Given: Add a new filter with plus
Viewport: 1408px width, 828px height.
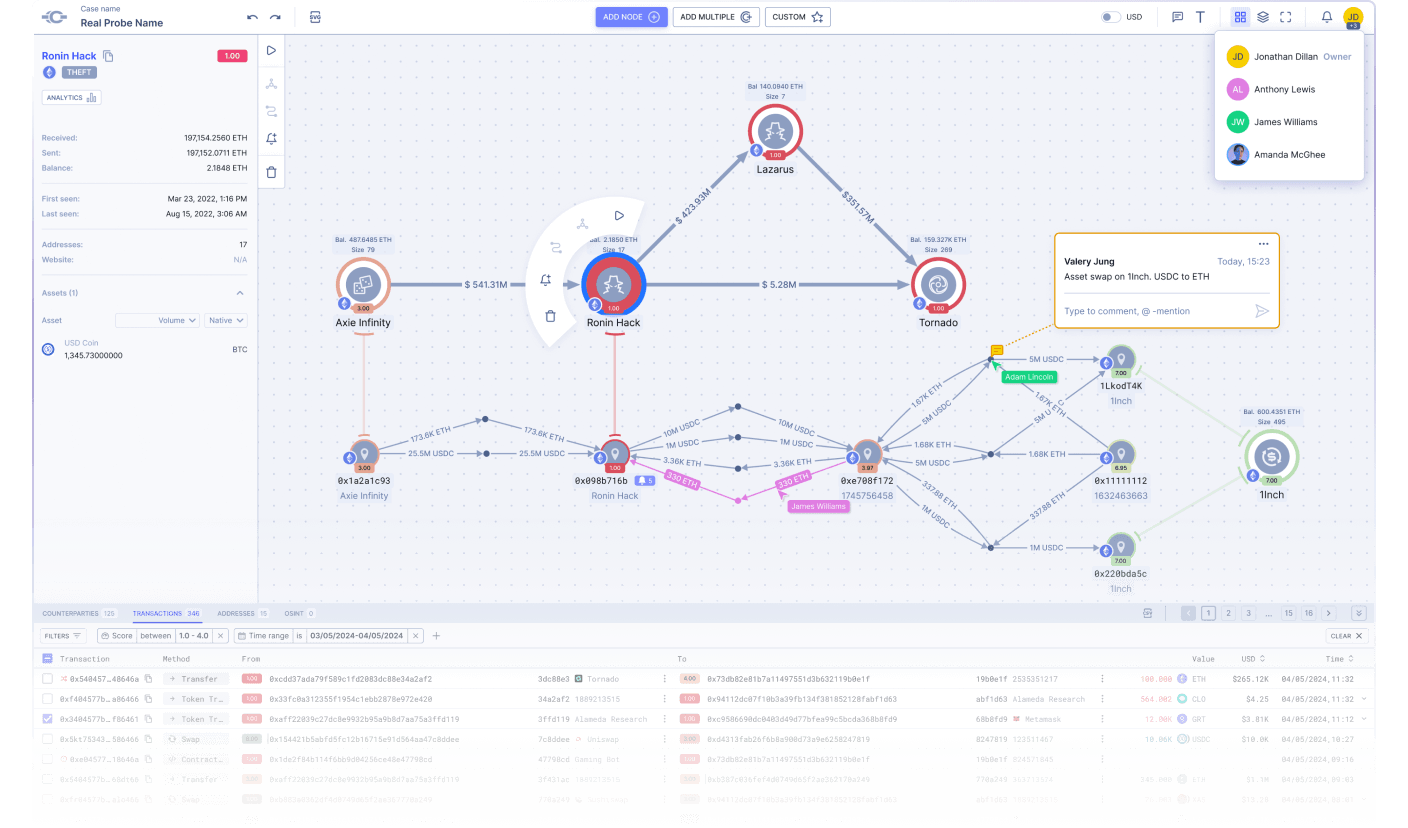Looking at the screenshot, I should coord(436,636).
